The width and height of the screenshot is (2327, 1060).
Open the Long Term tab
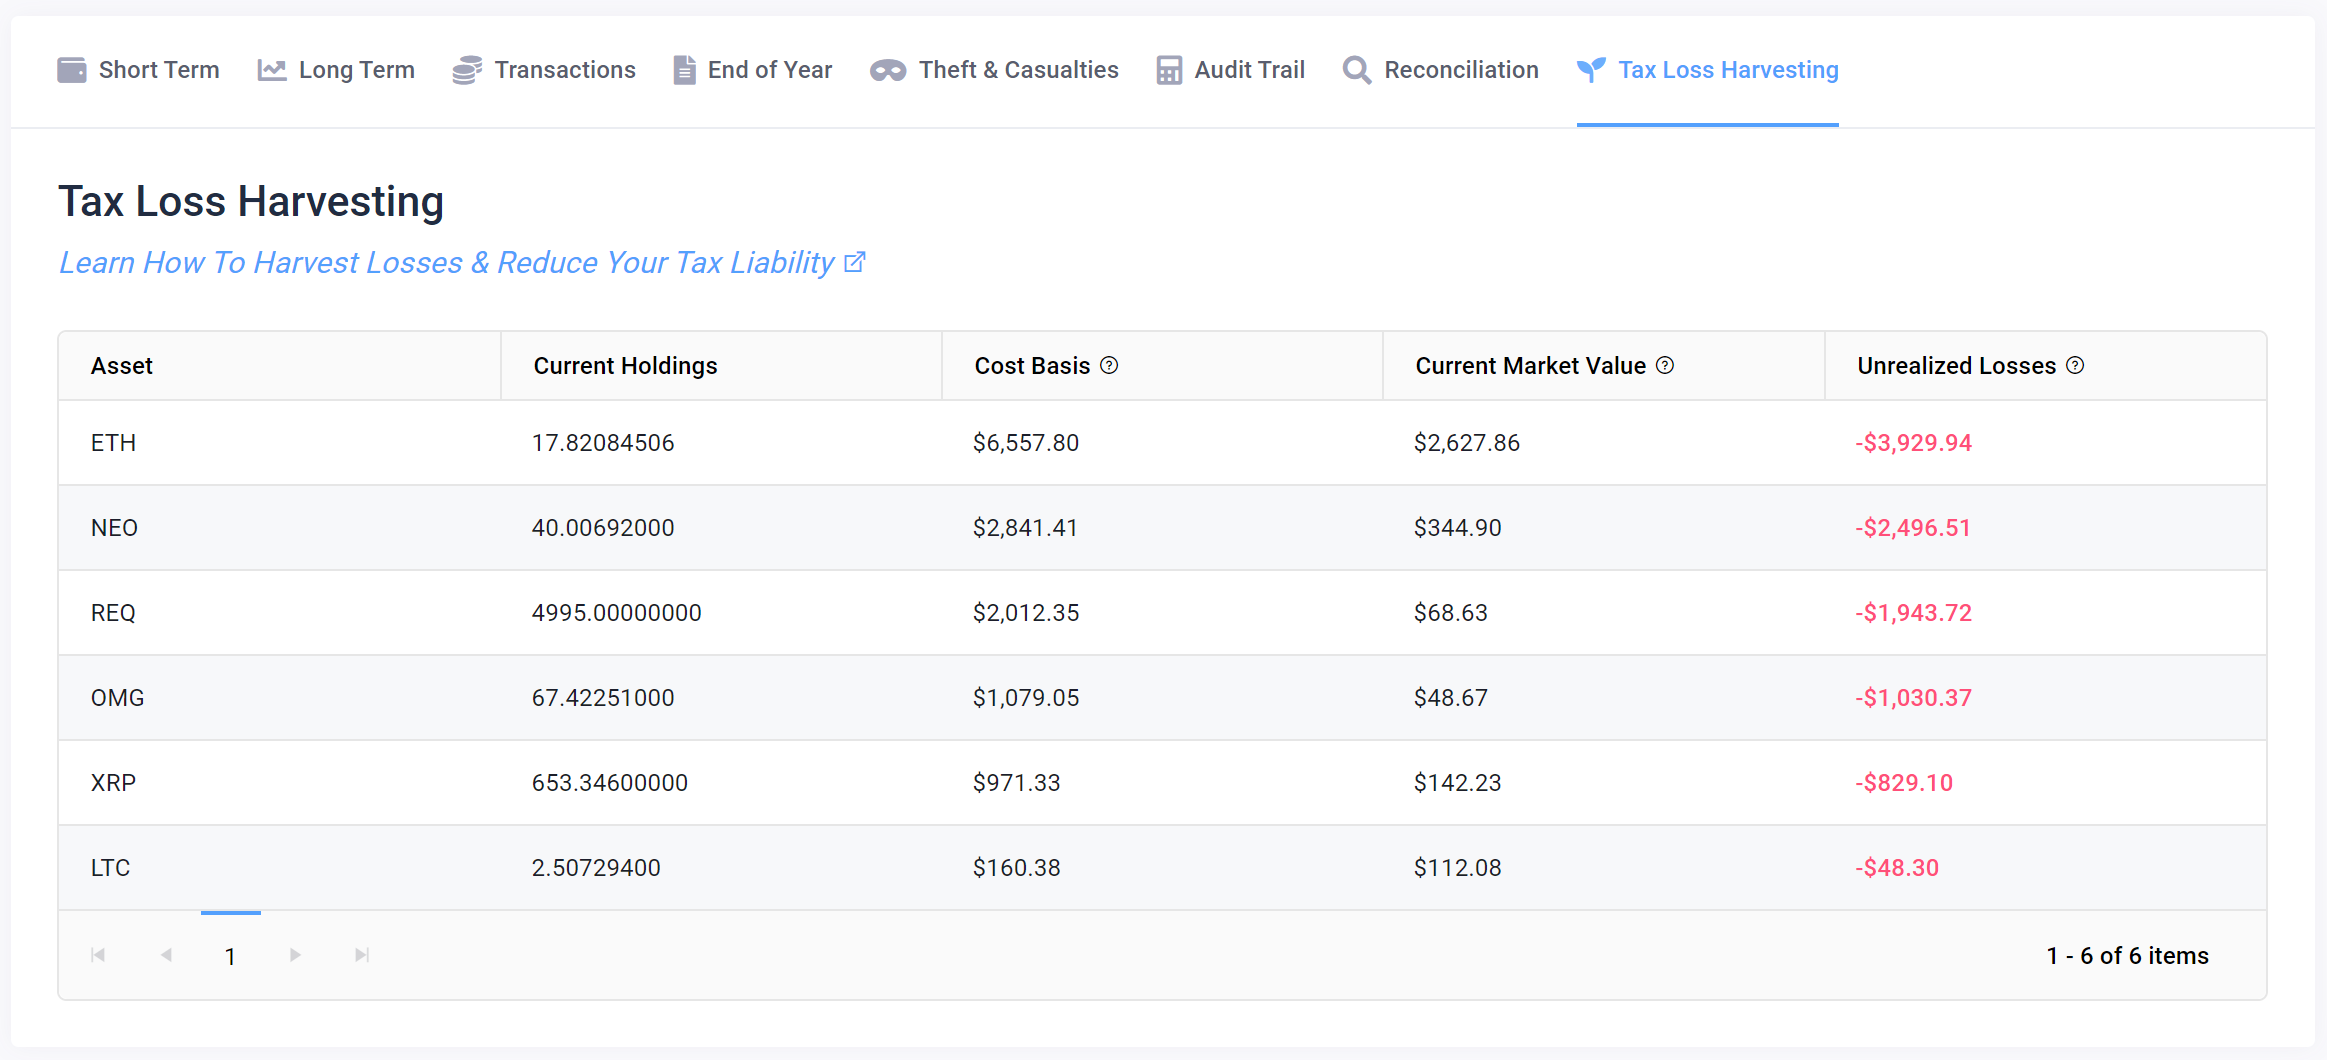click(336, 70)
